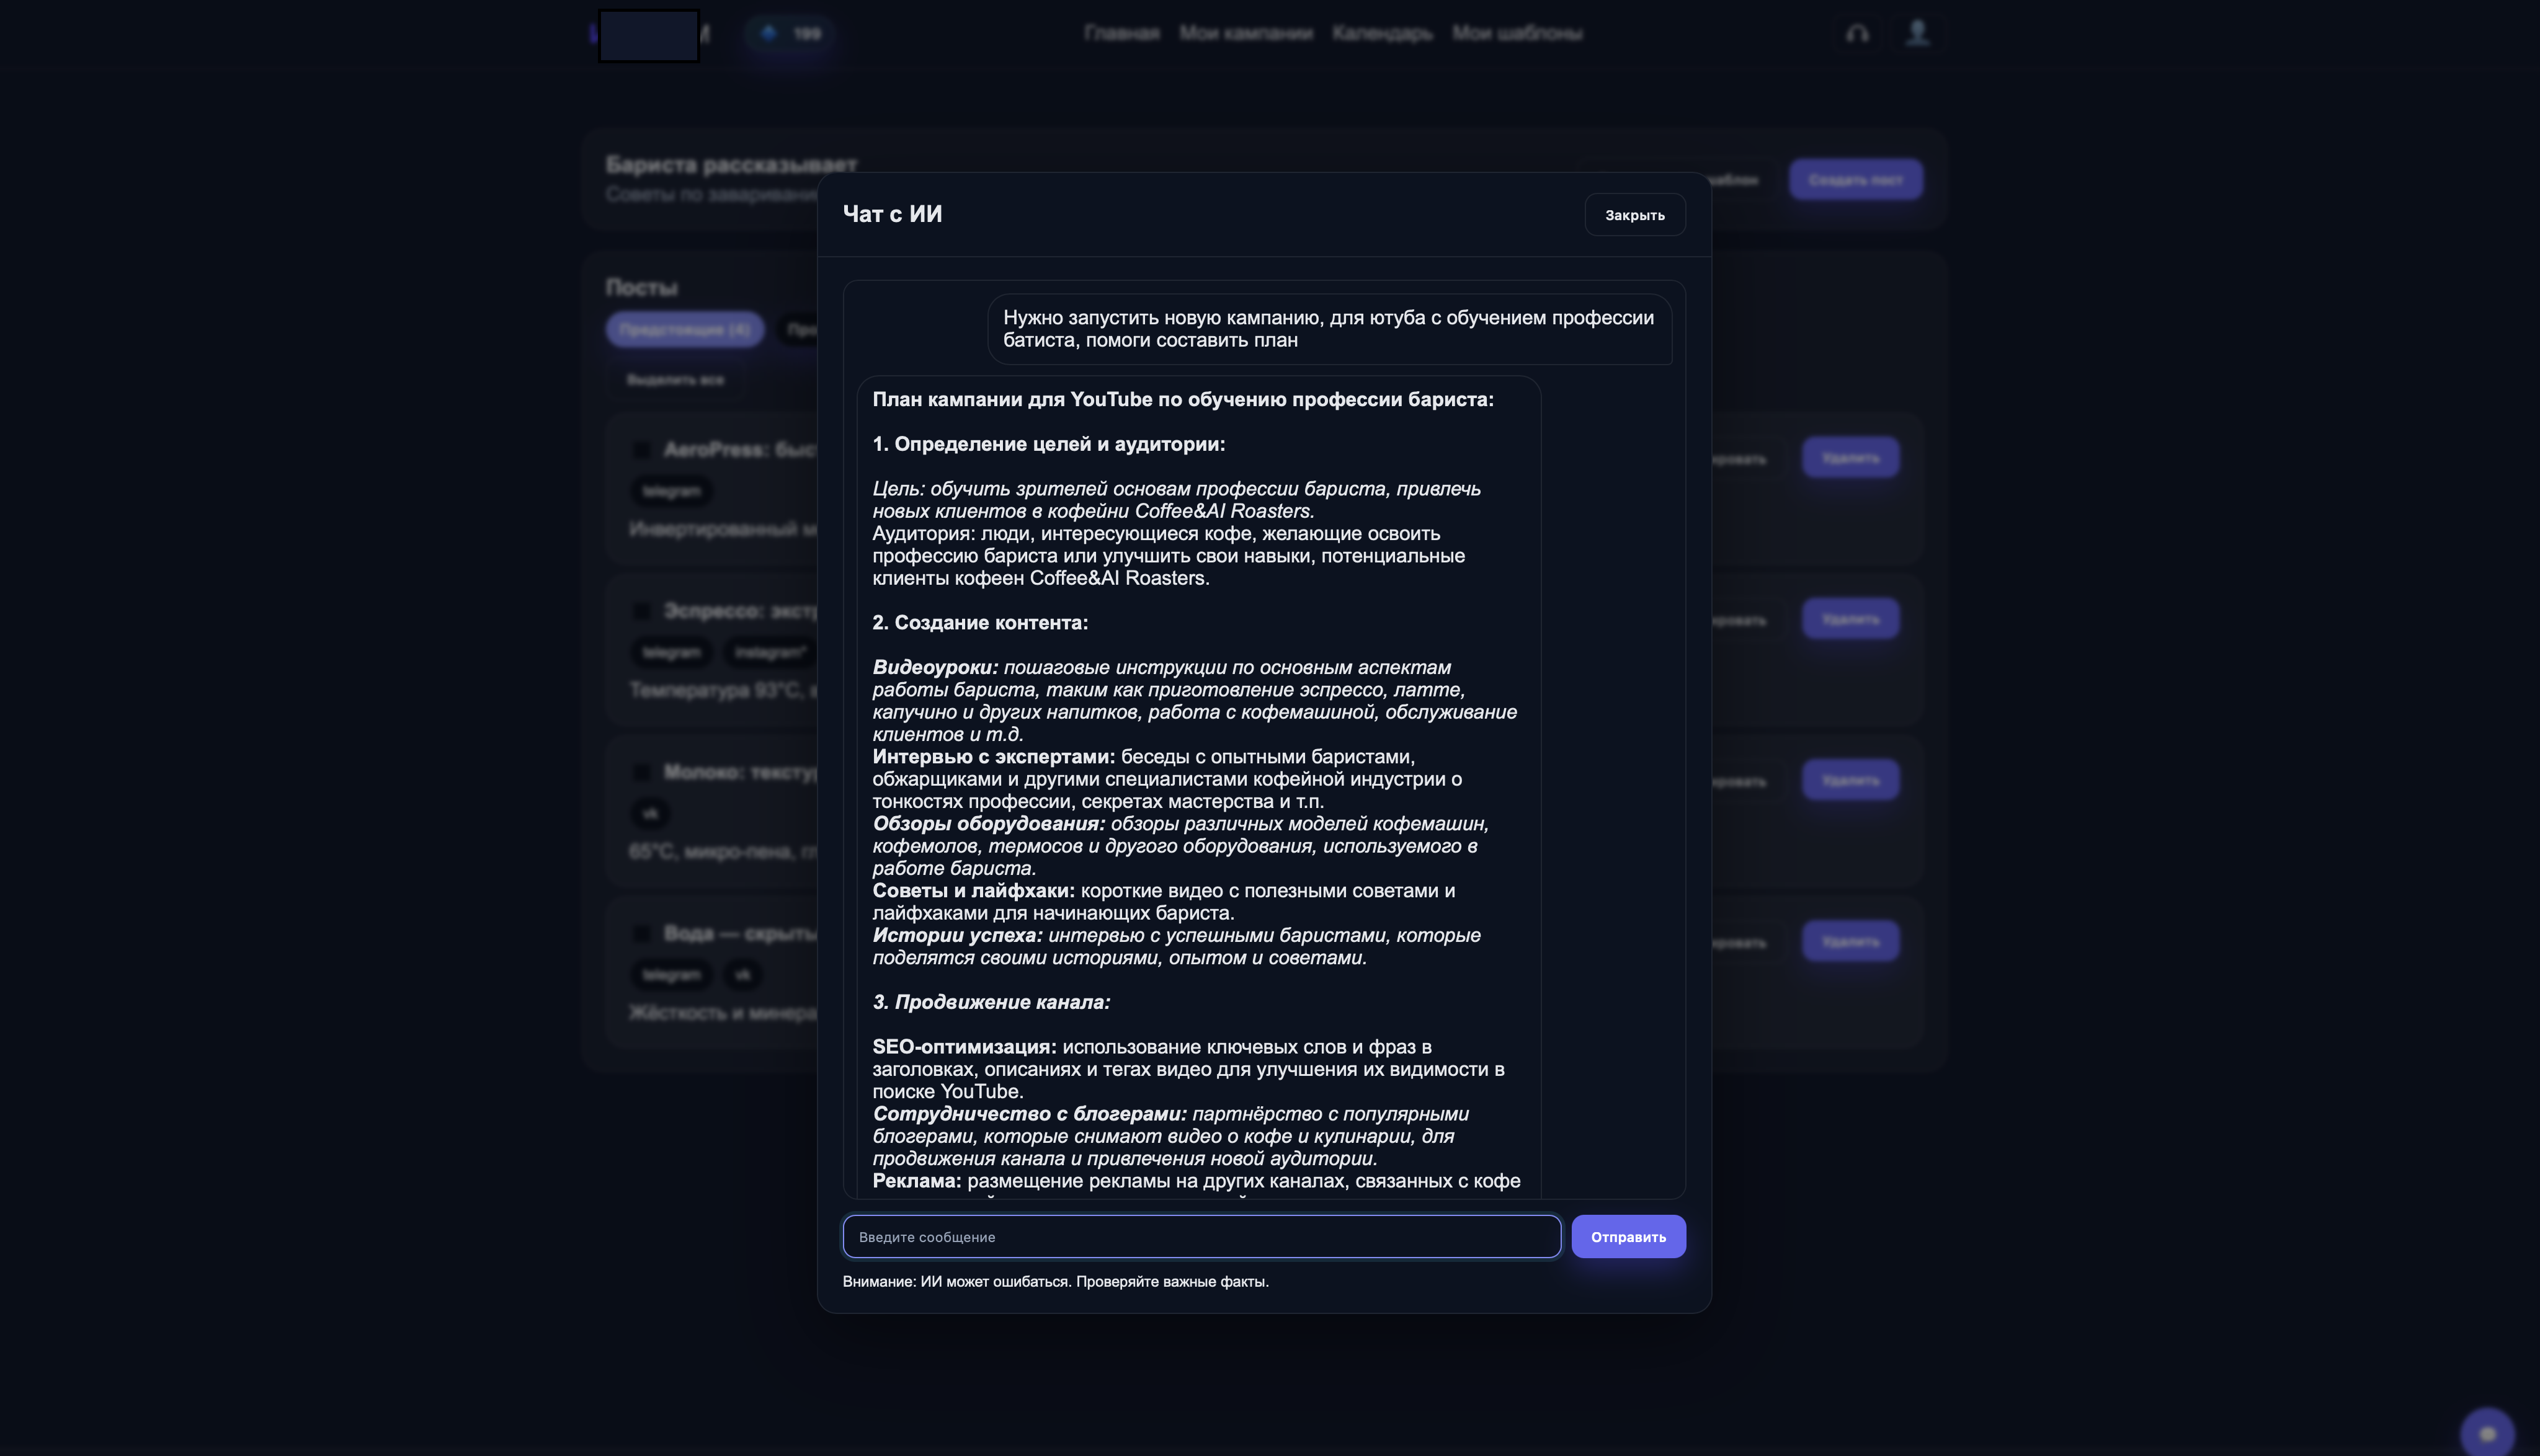Image resolution: width=2540 pixels, height=1456 pixels.
Task: Click the app logo in the header
Action: (649, 35)
